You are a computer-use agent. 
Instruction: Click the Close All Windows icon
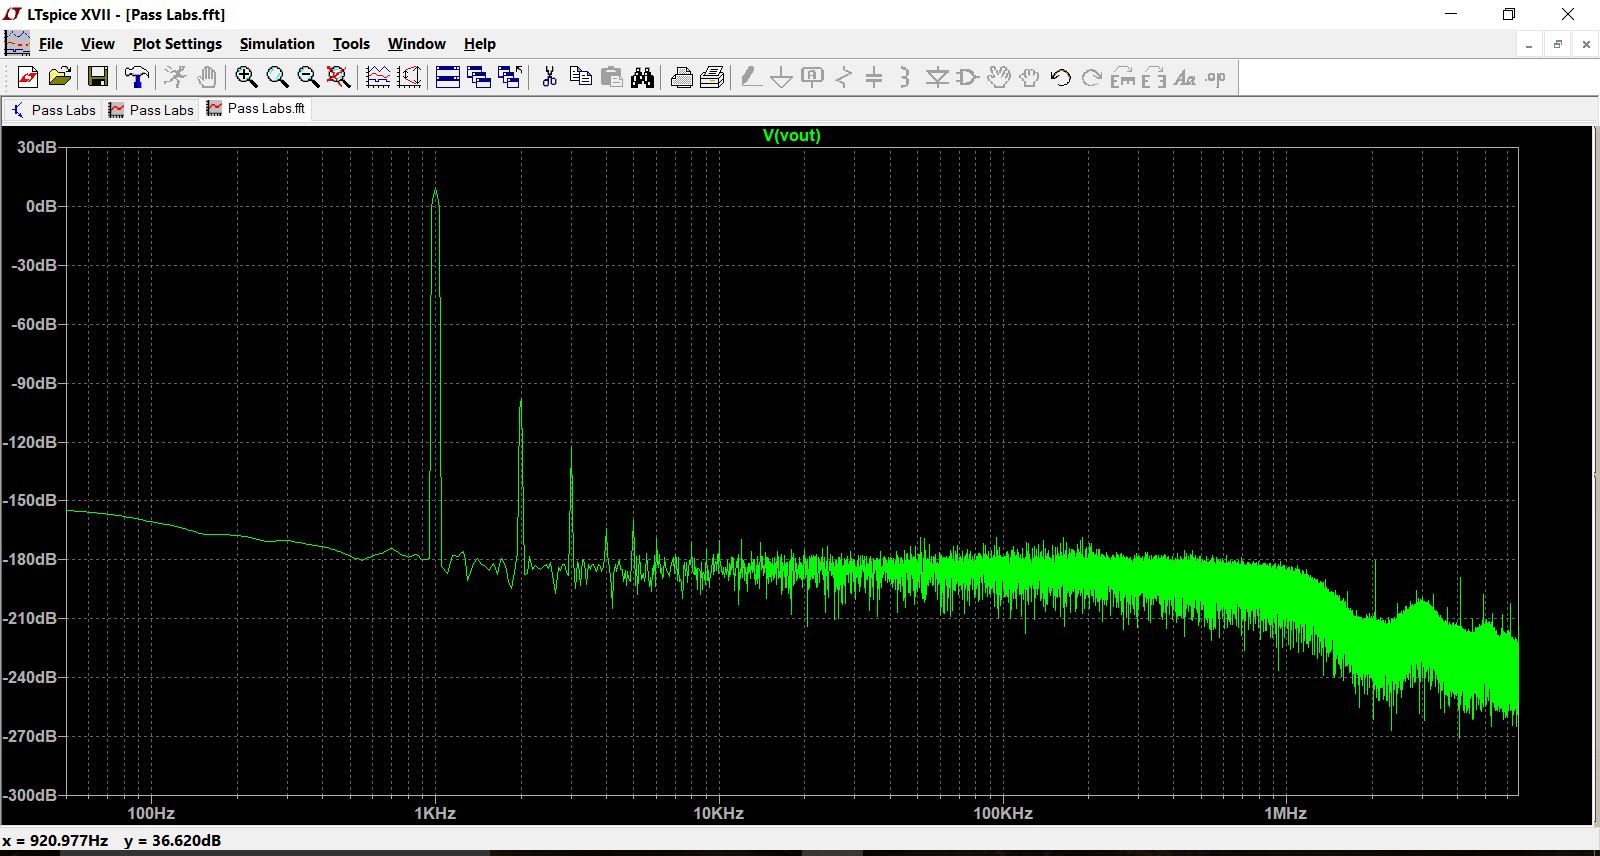(x=510, y=77)
